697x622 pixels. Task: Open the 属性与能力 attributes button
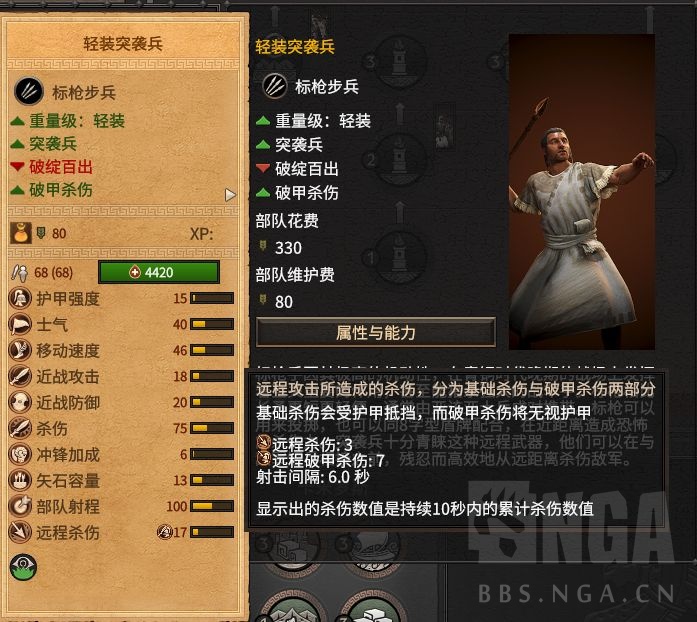point(376,332)
